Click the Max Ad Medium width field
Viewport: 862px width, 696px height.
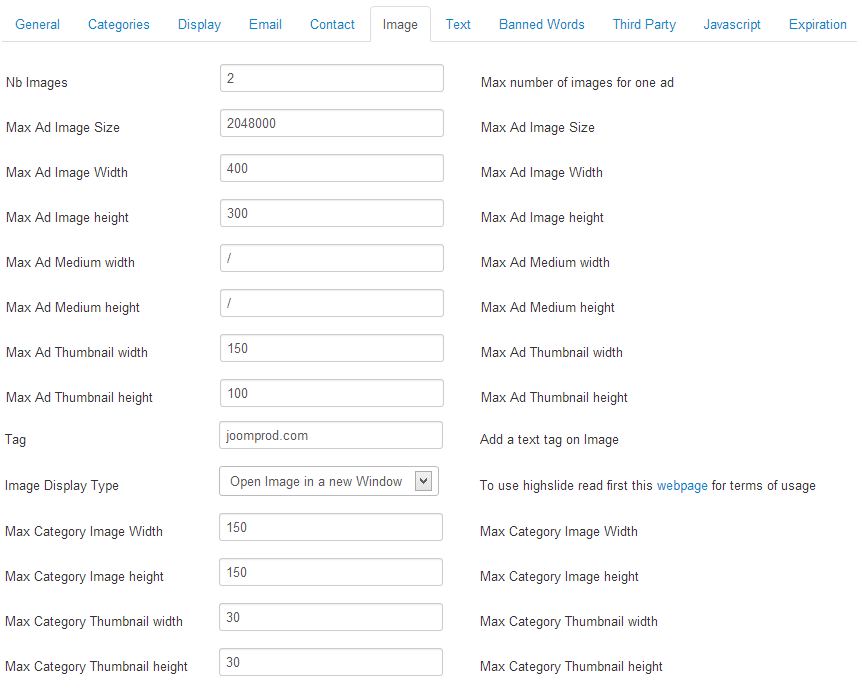tap(331, 258)
